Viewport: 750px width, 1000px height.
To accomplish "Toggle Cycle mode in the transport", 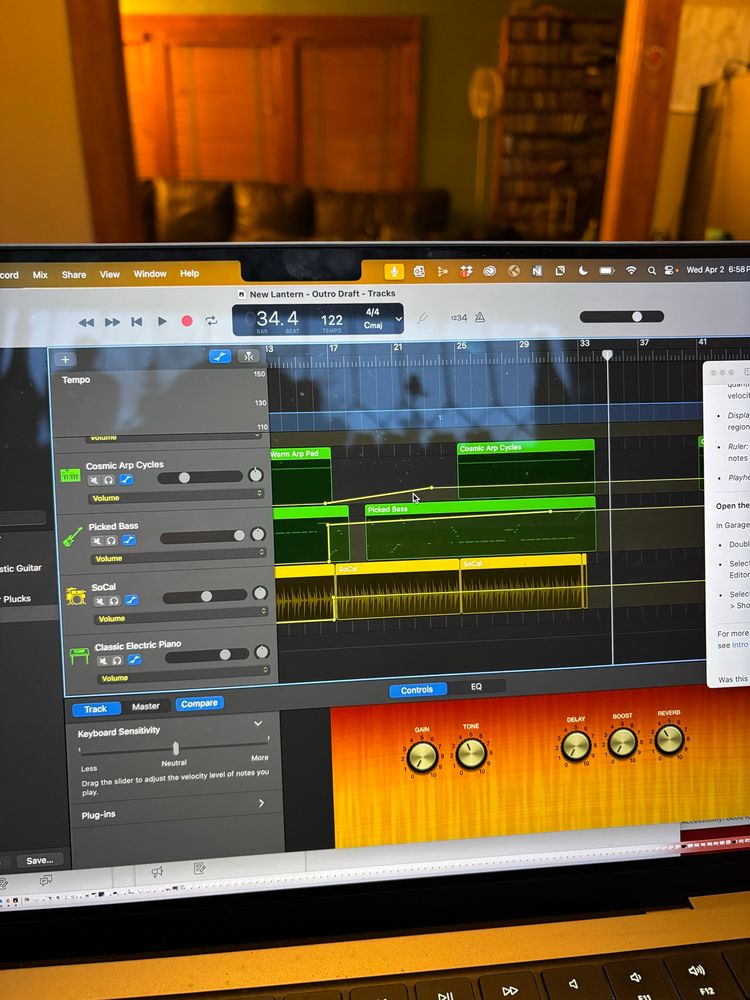I will (212, 321).
